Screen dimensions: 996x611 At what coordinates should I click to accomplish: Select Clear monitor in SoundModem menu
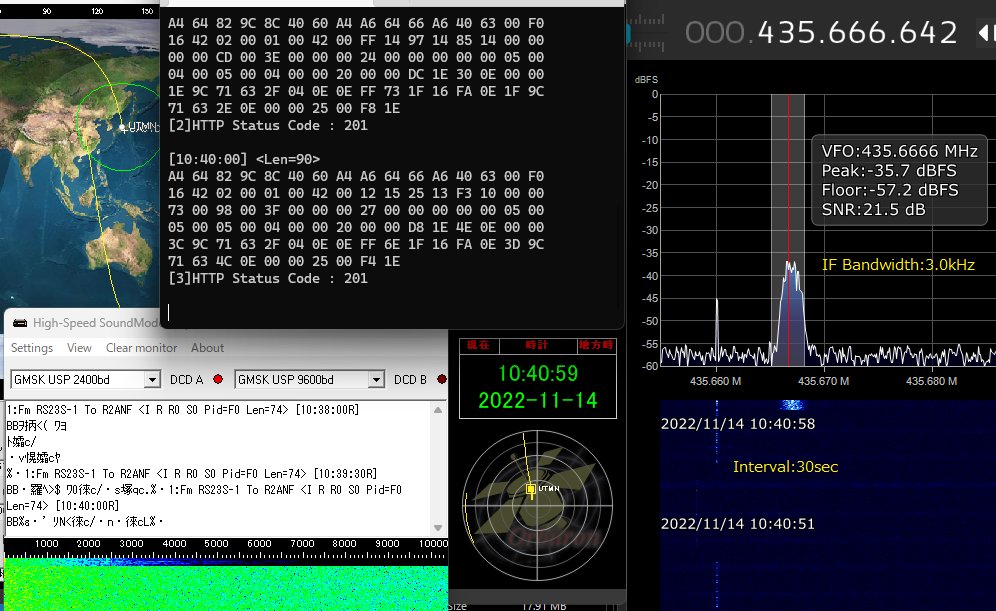click(x=141, y=348)
